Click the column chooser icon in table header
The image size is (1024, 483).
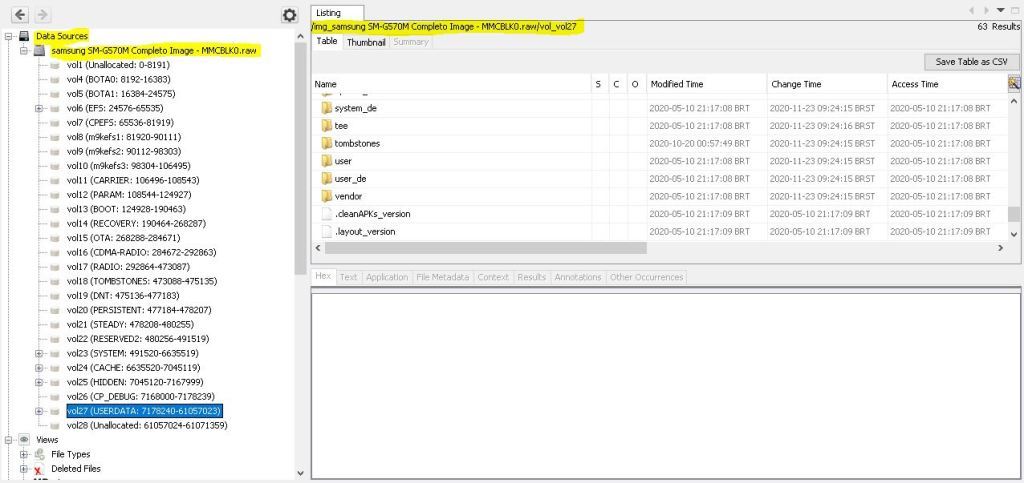[x=1014, y=84]
